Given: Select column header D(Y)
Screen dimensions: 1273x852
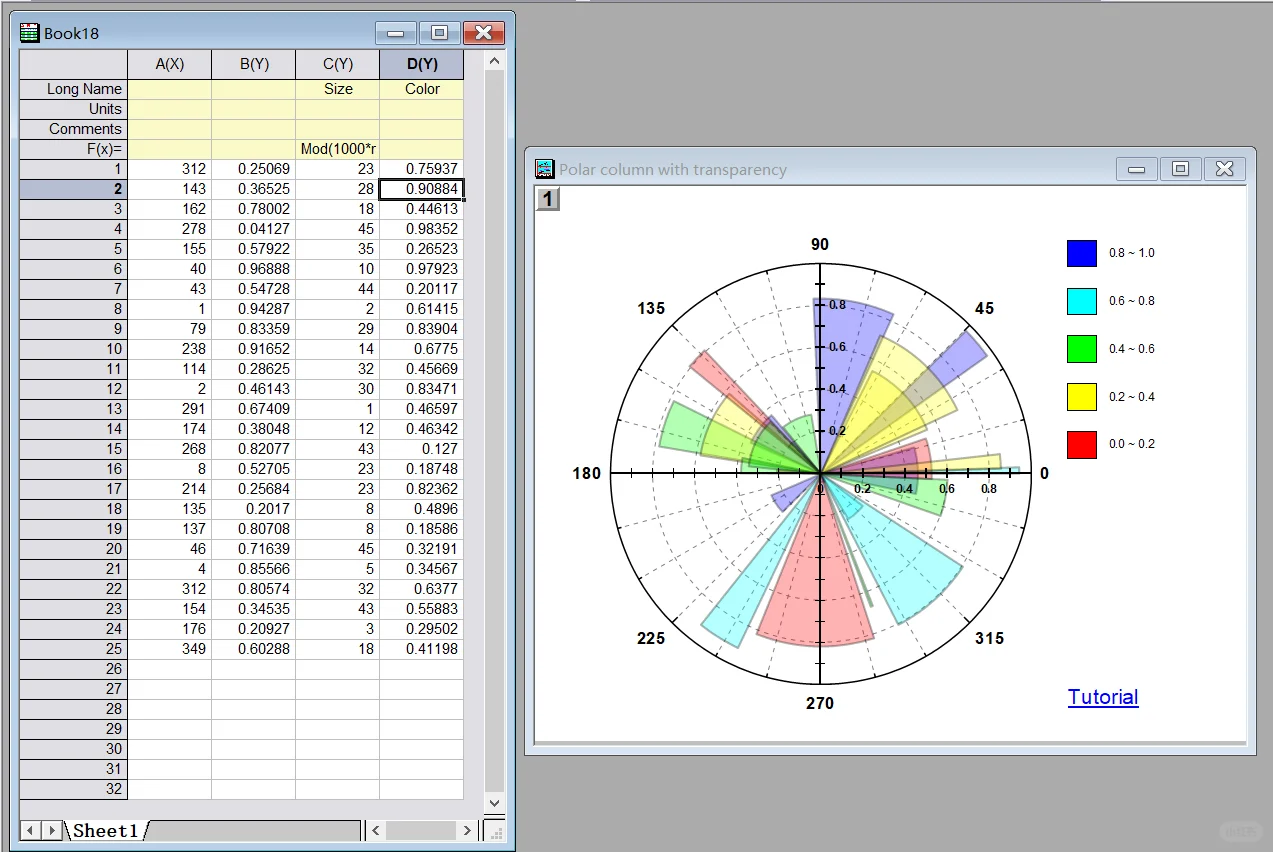Looking at the screenshot, I should 422,64.
